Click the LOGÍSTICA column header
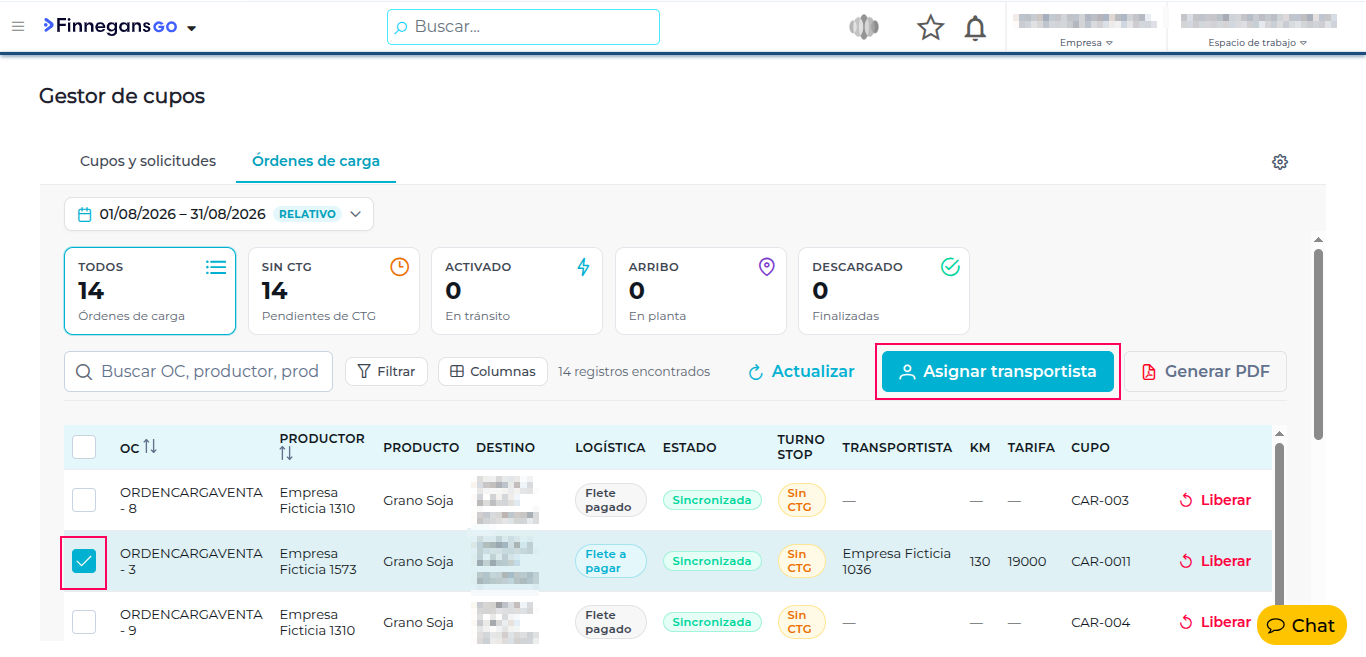The height and width of the screenshot is (657, 1366). (x=610, y=448)
